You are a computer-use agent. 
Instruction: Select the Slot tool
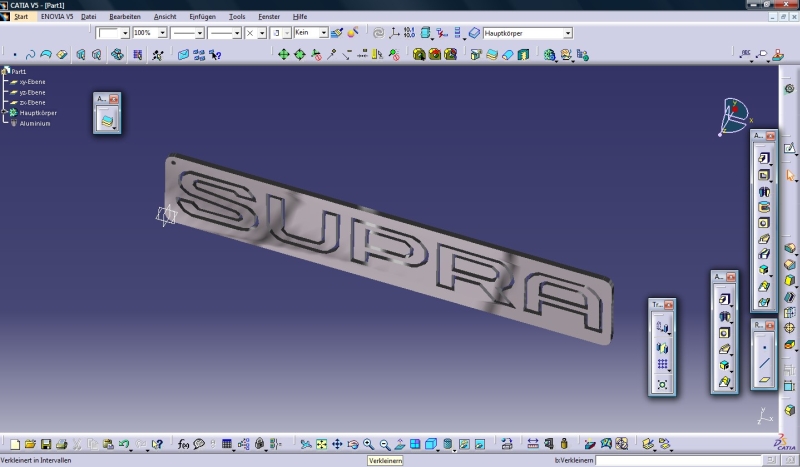coord(764,254)
